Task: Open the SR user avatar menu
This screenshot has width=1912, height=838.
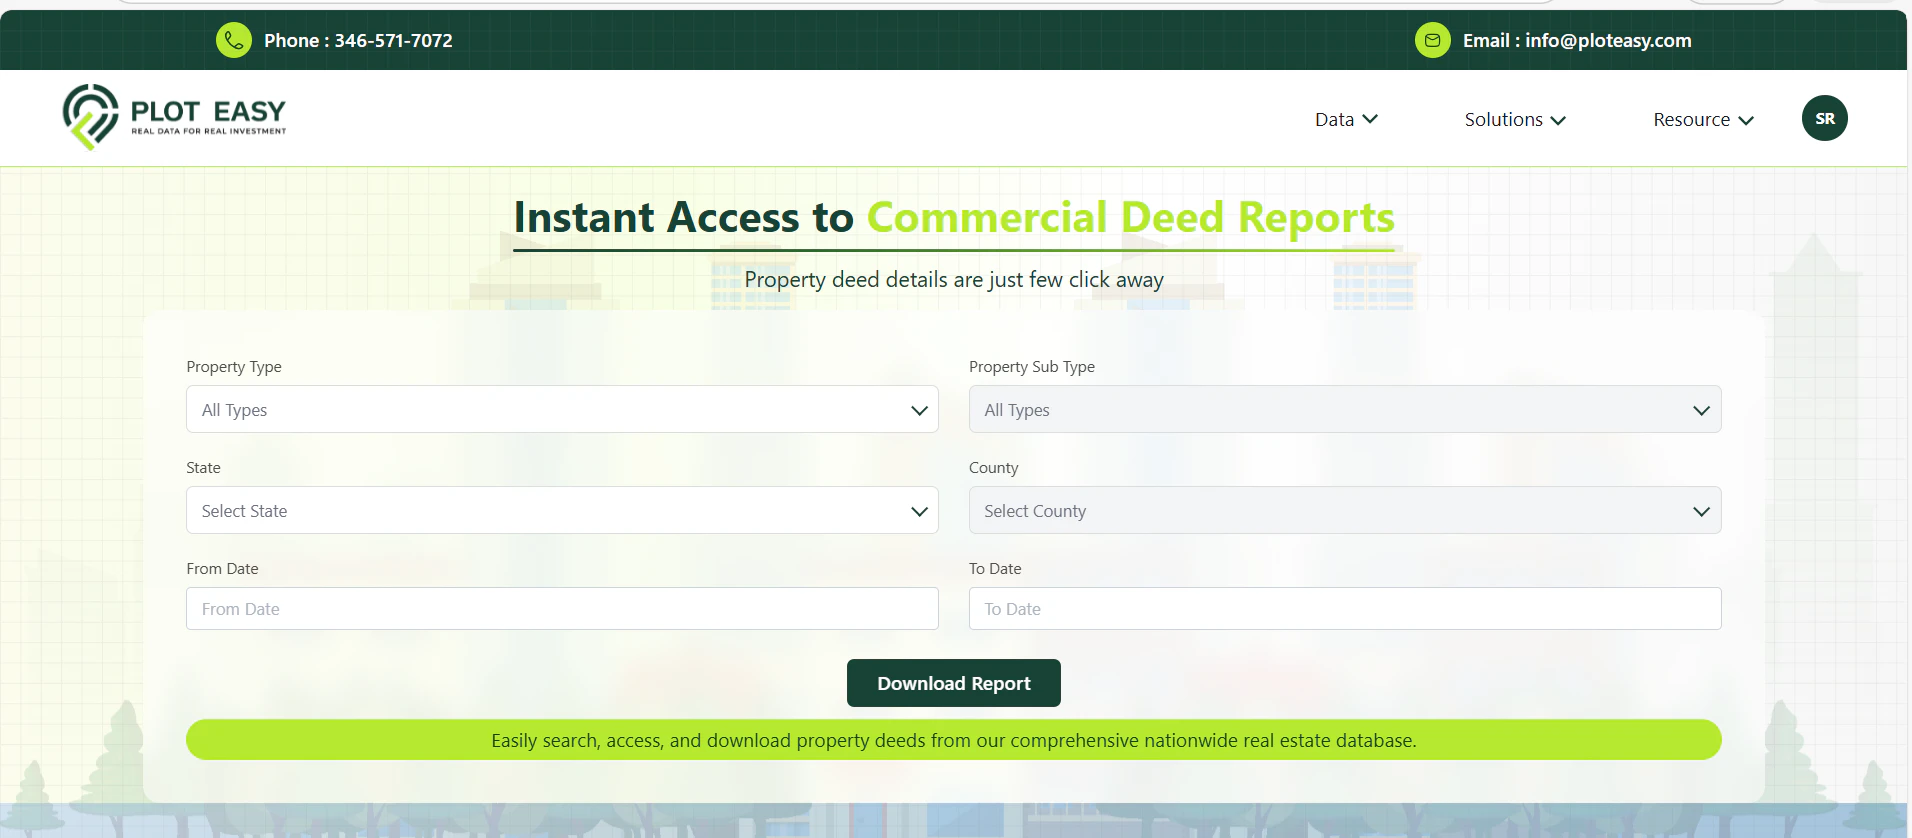Action: [1825, 118]
